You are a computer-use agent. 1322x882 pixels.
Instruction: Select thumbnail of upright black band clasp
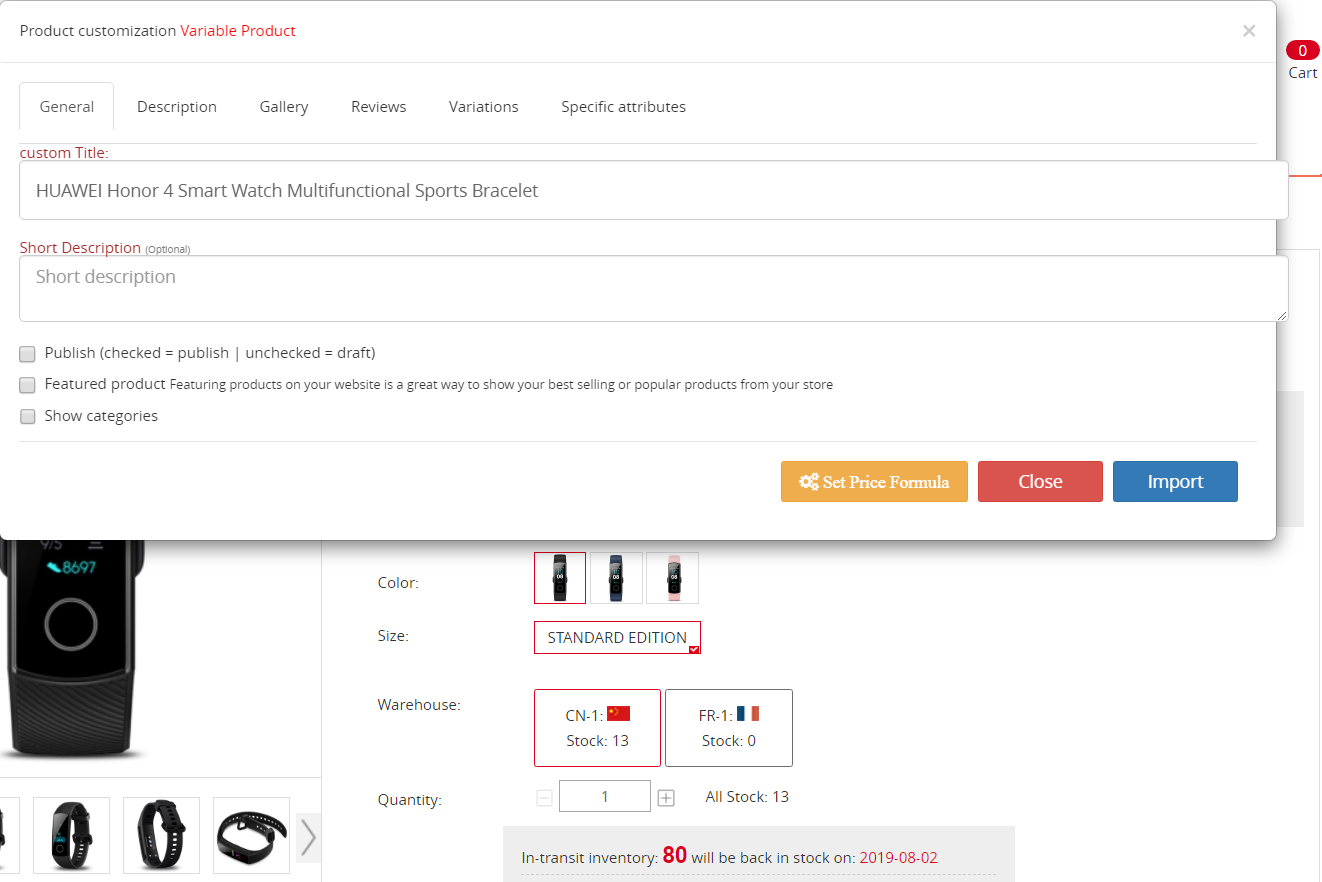point(161,835)
